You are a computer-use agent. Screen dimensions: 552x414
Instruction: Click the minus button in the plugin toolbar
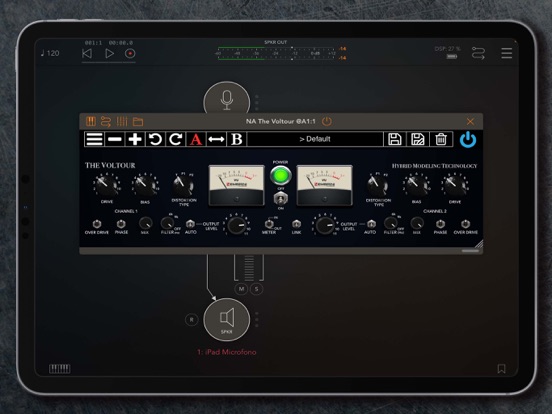tap(115, 139)
